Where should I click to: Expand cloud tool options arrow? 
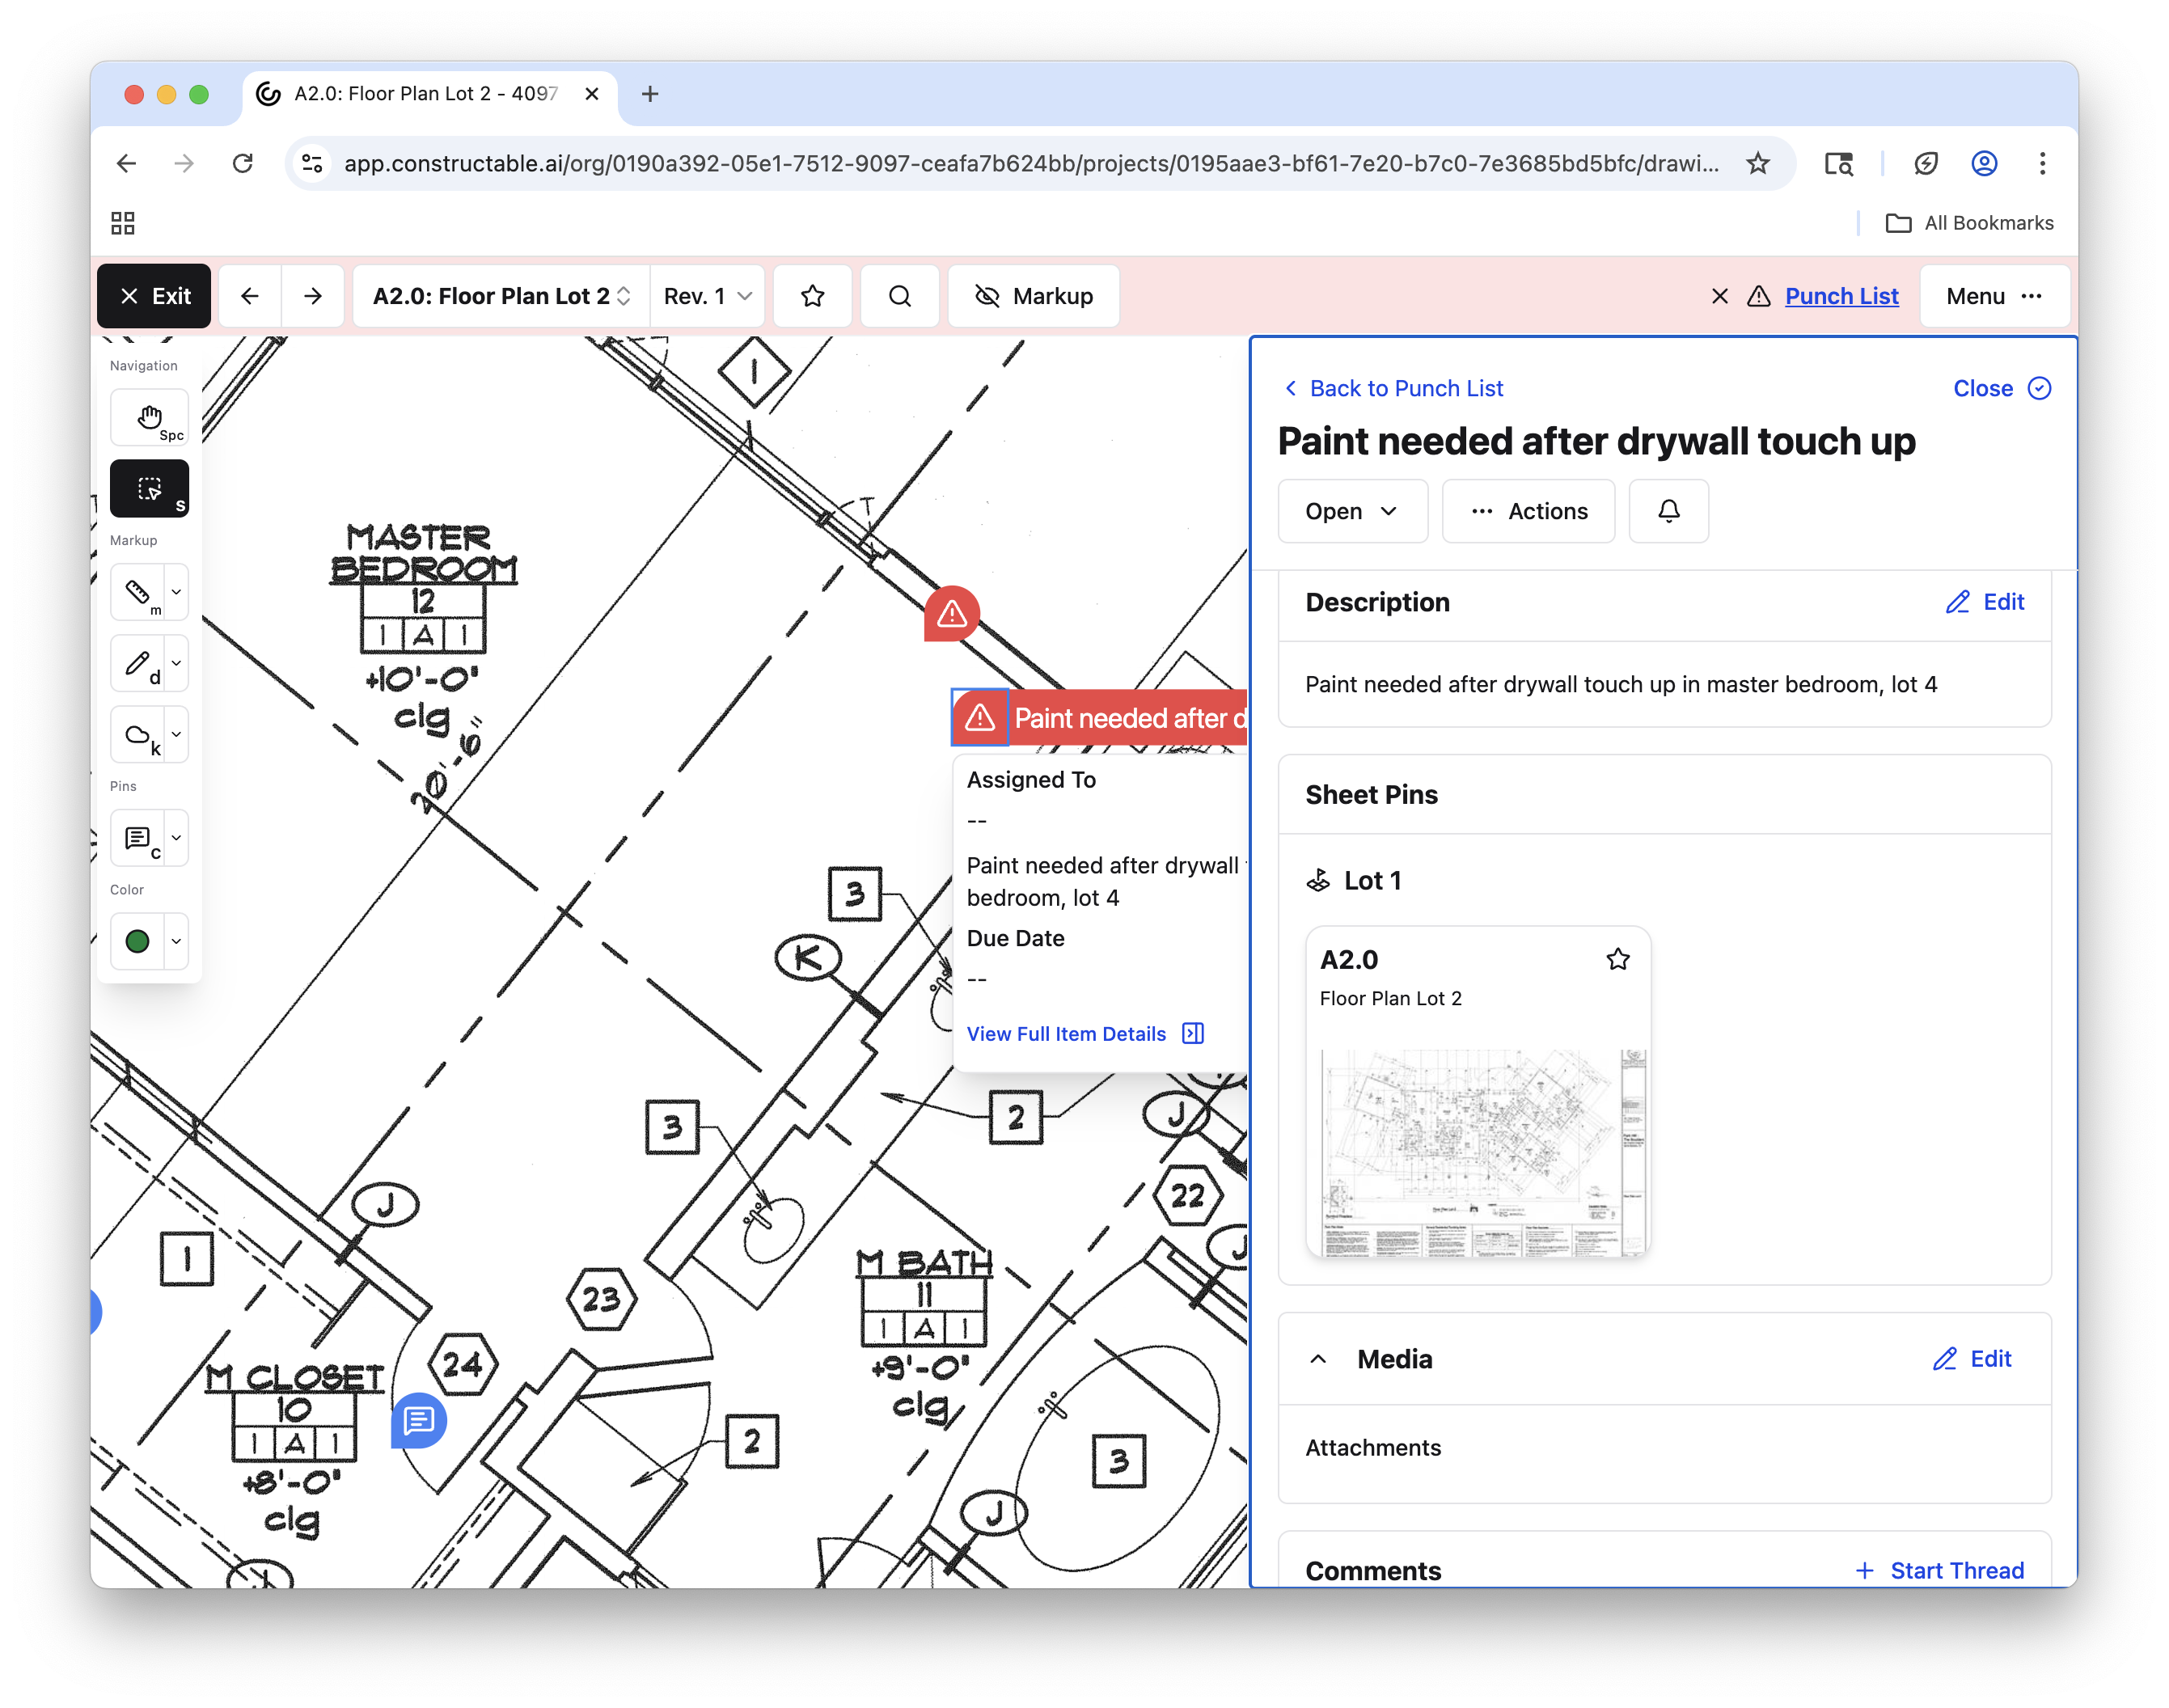coord(176,735)
